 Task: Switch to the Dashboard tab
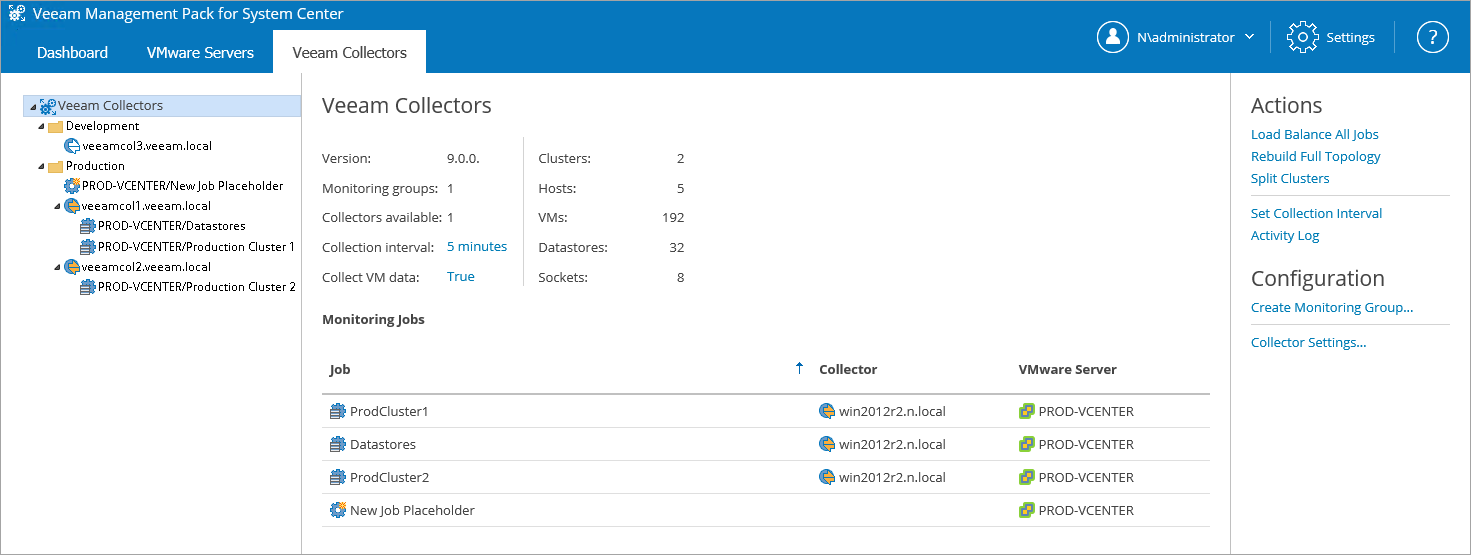tap(72, 52)
